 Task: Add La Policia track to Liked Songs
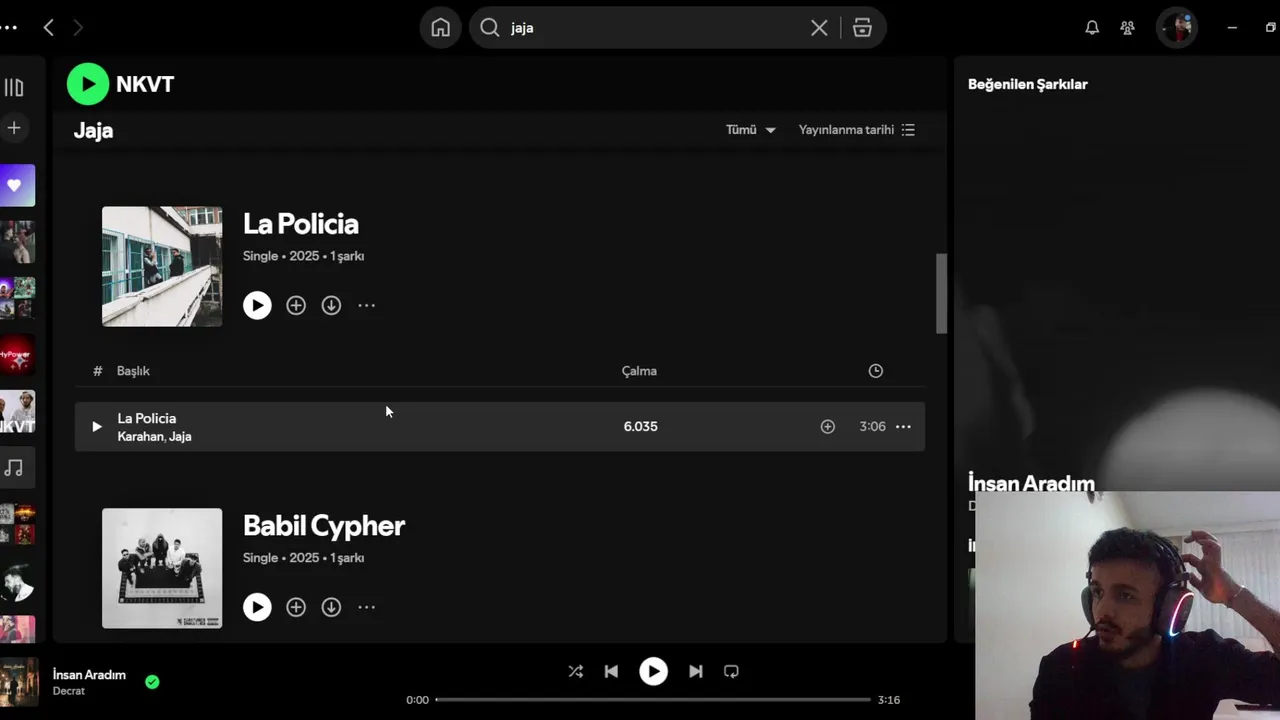click(828, 426)
